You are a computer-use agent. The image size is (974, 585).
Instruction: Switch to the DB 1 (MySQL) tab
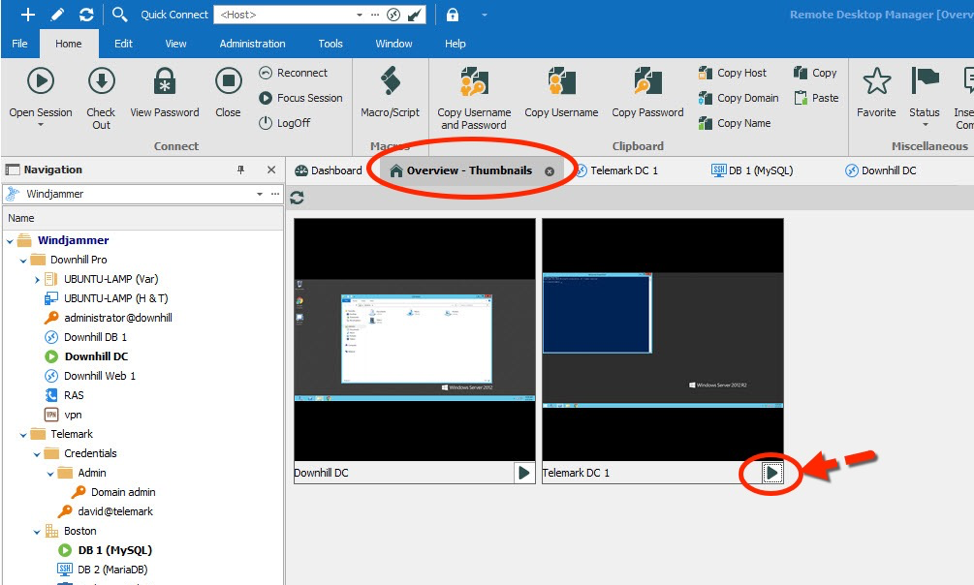pyautogui.click(x=752, y=171)
